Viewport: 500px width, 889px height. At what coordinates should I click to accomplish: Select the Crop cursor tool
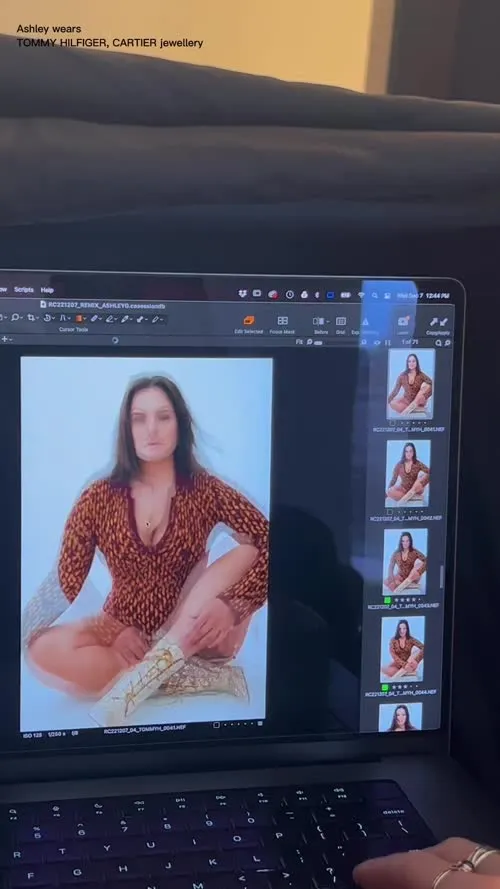pos(32,319)
